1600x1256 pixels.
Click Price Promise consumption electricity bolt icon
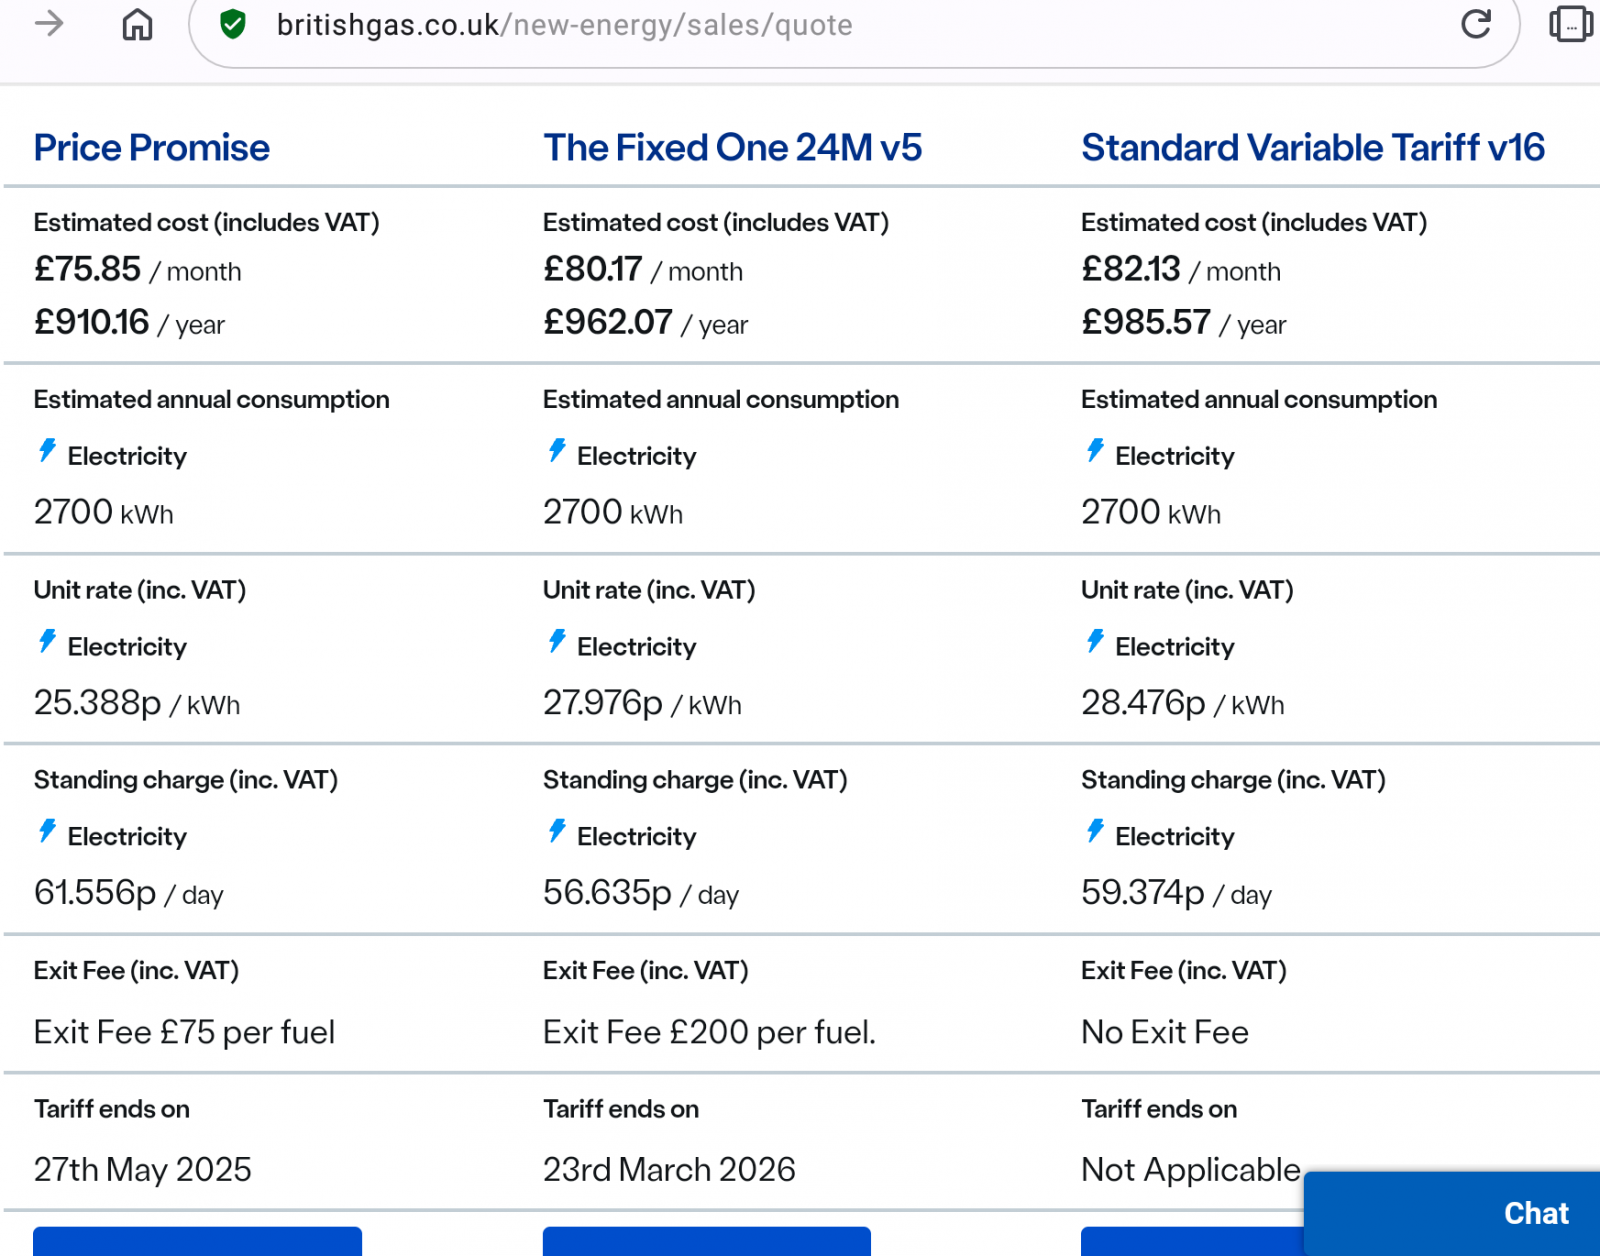tap(47, 451)
